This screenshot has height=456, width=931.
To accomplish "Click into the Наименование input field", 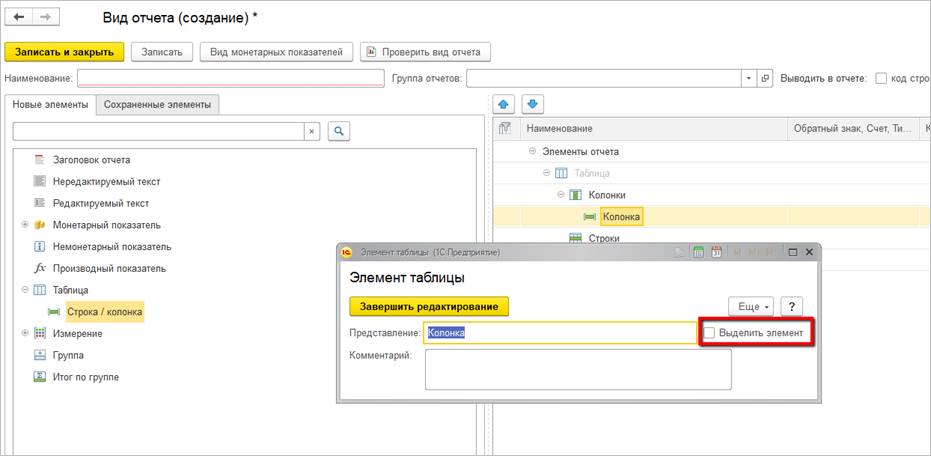I will [x=231, y=78].
